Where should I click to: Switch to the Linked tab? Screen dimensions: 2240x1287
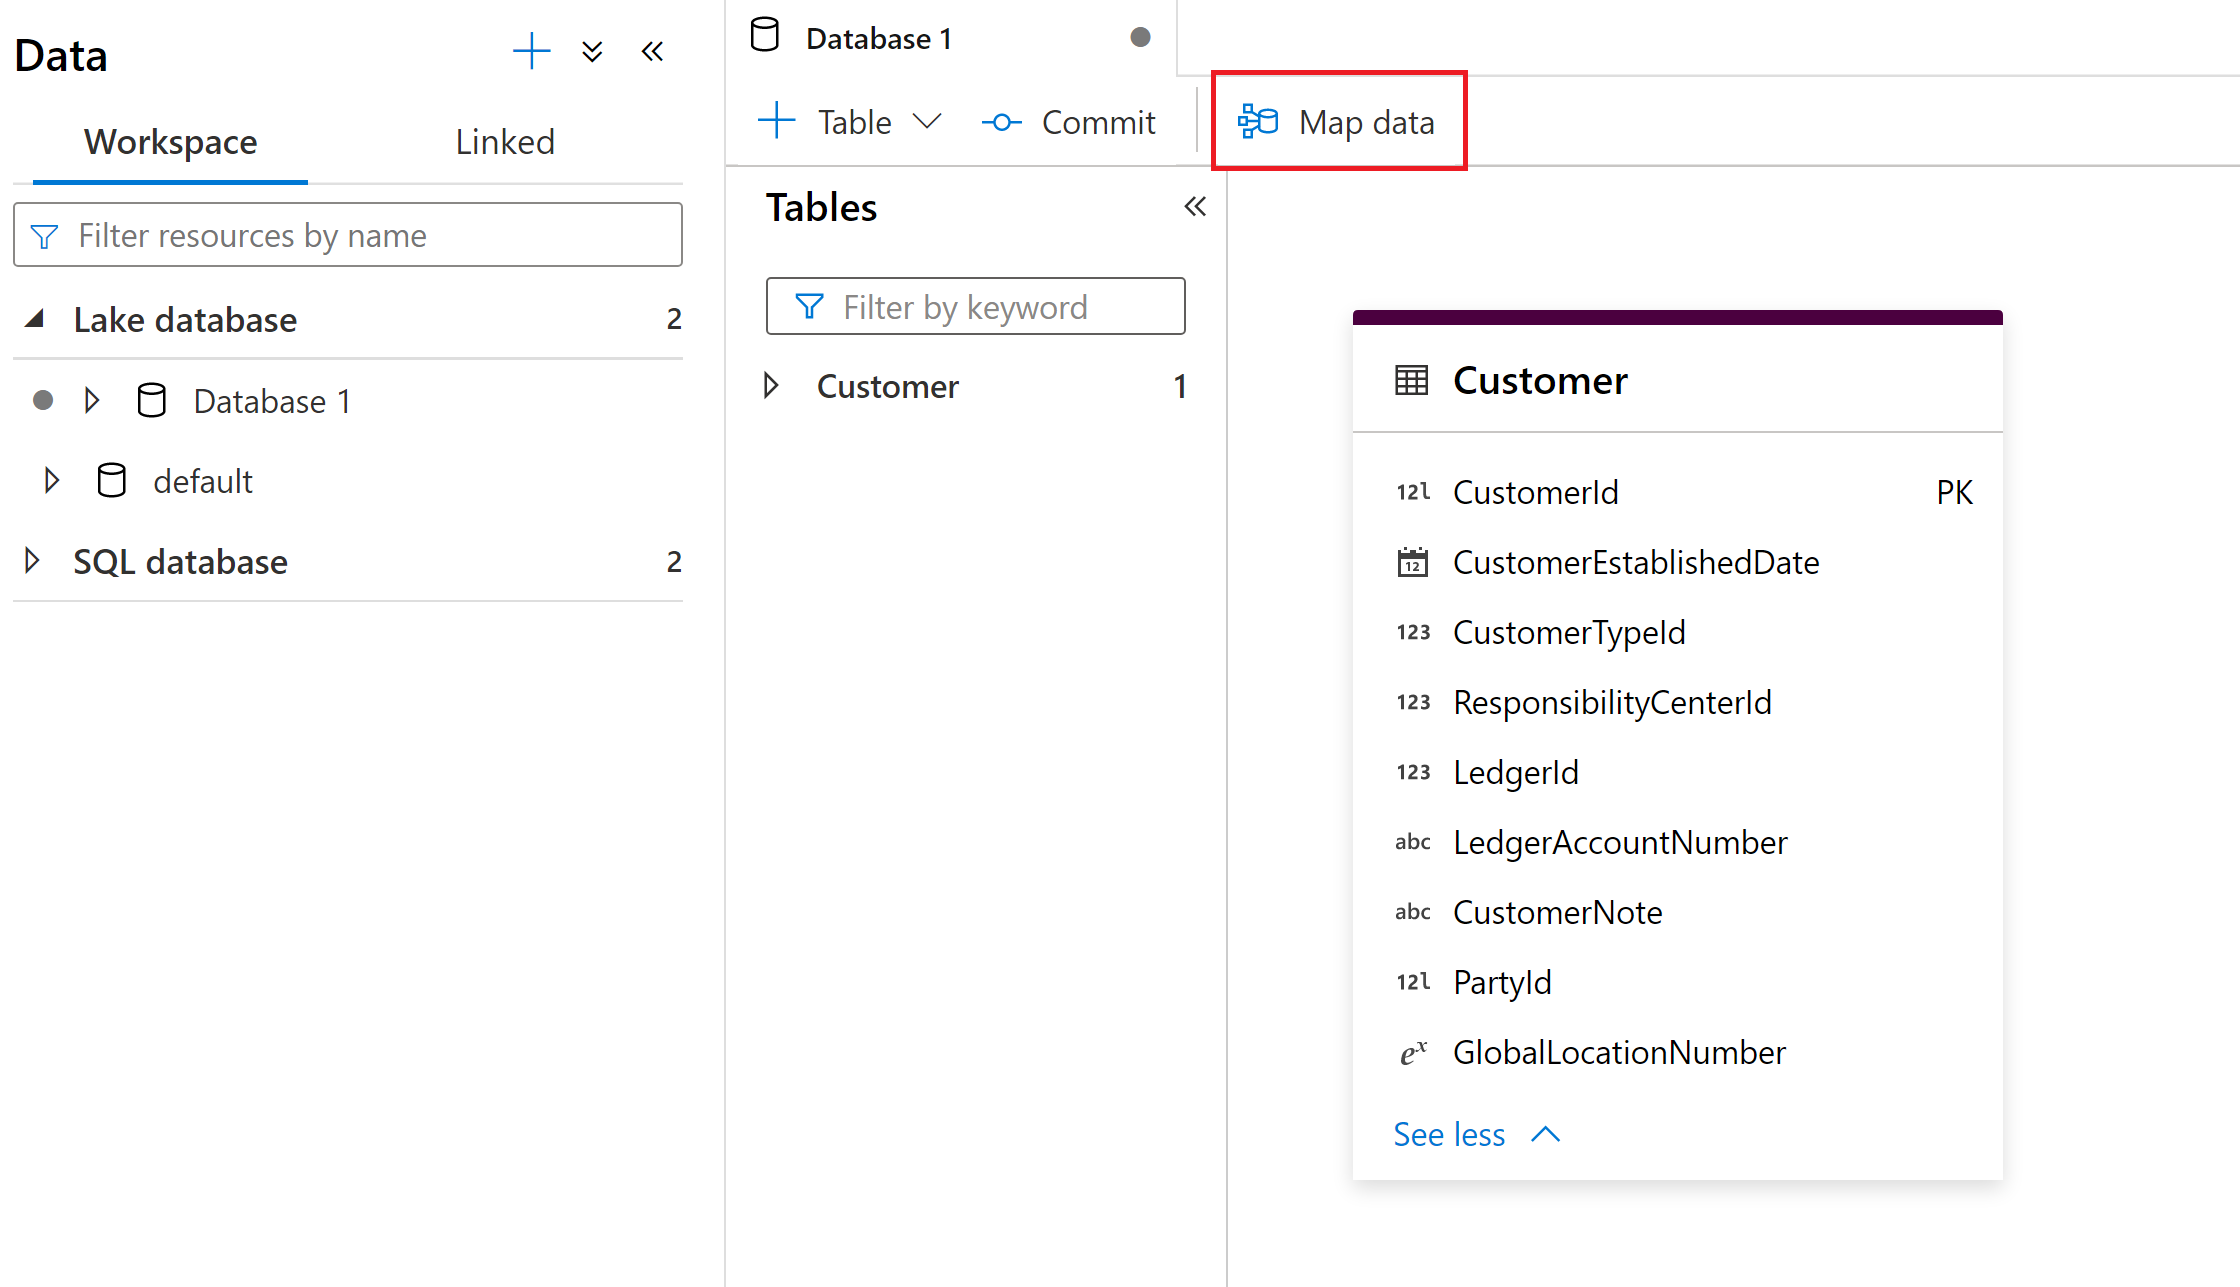click(x=505, y=141)
